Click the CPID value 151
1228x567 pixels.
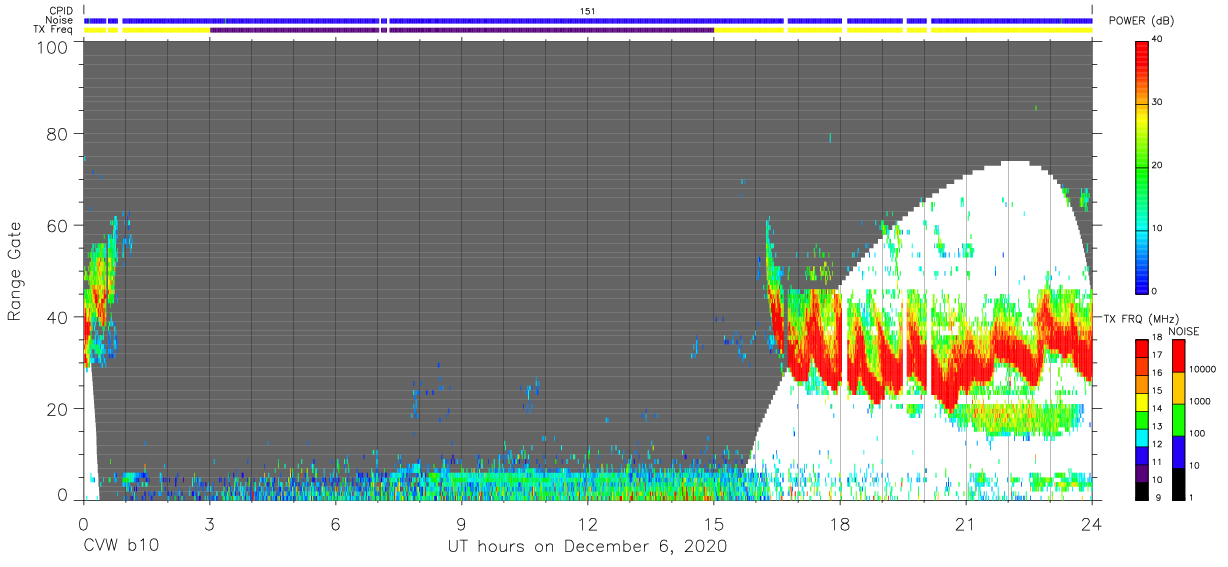click(x=588, y=11)
